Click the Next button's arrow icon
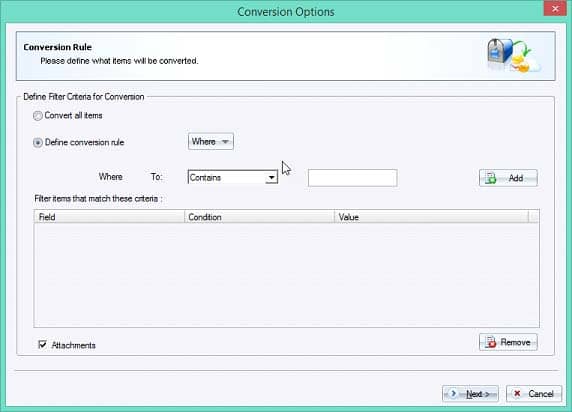572x412 pixels. click(453, 393)
